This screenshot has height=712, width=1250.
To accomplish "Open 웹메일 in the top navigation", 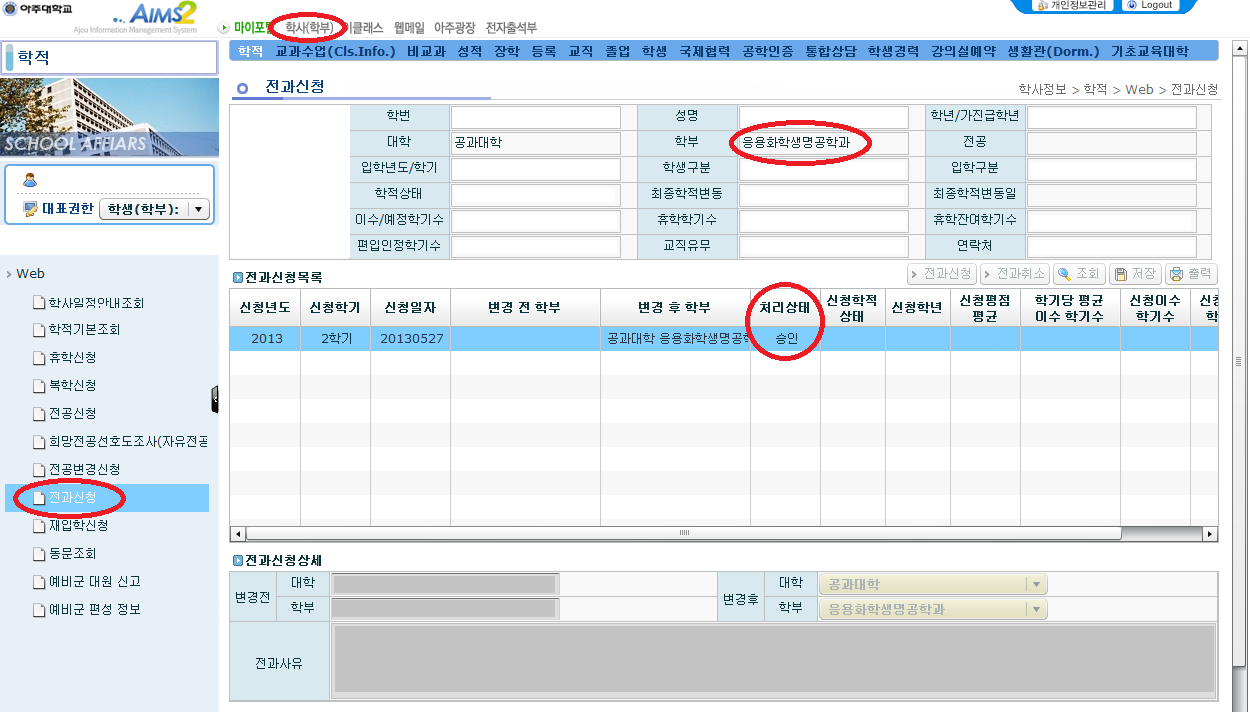I will pyautogui.click(x=409, y=28).
